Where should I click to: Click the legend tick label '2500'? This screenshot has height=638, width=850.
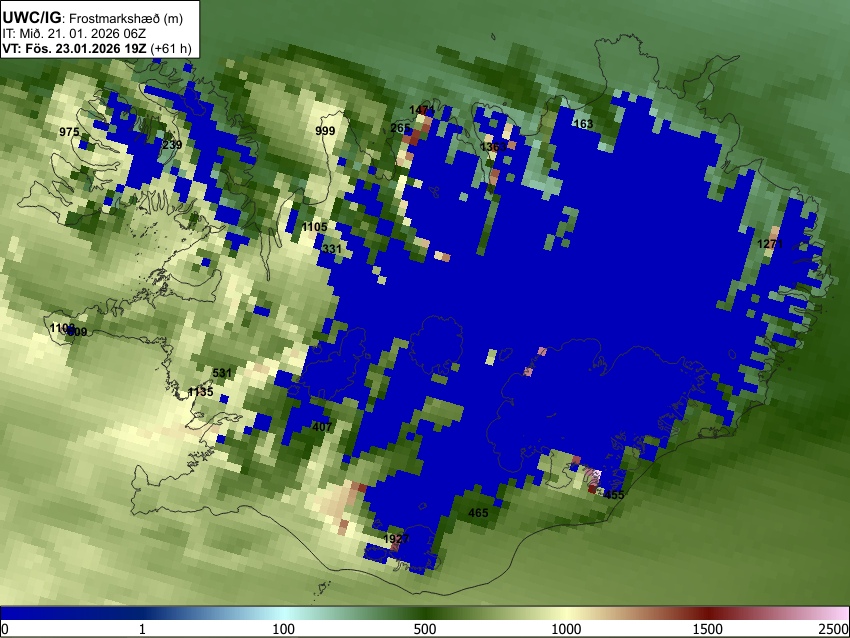[834, 629]
